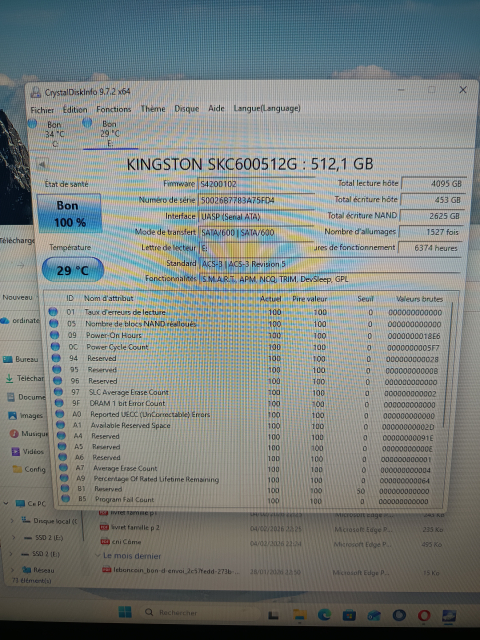This screenshot has width=480, height=640.
Task: Click status orb of Power Cycle Count row
Action: (56, 347)
